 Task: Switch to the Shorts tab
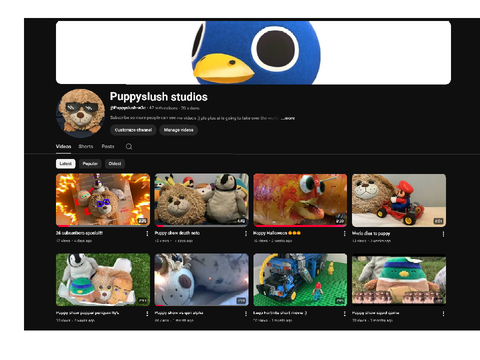coord(86,146)
